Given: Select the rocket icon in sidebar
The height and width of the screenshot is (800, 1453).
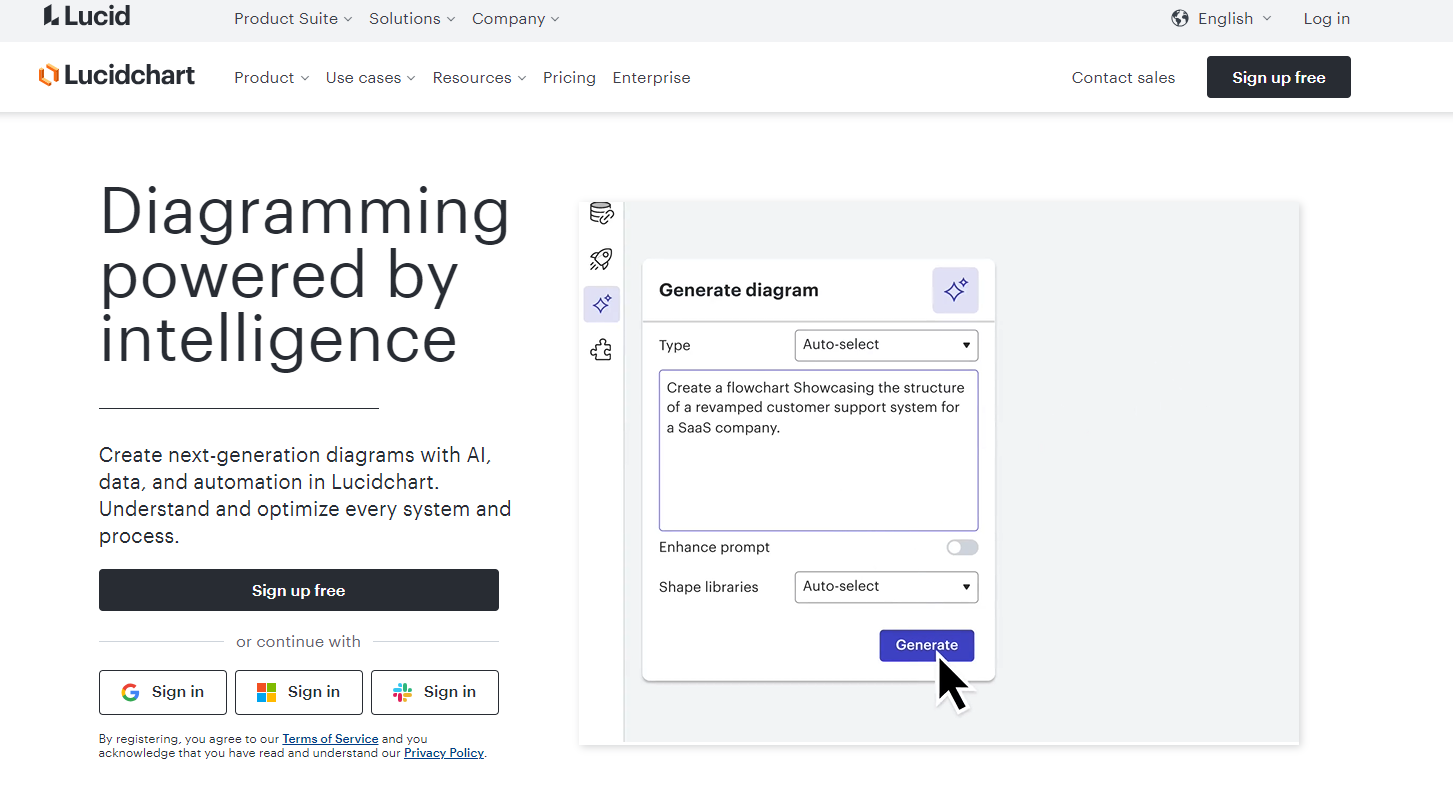Looking at the screenshot, I should pyautogui.click(x=601, y=260).
